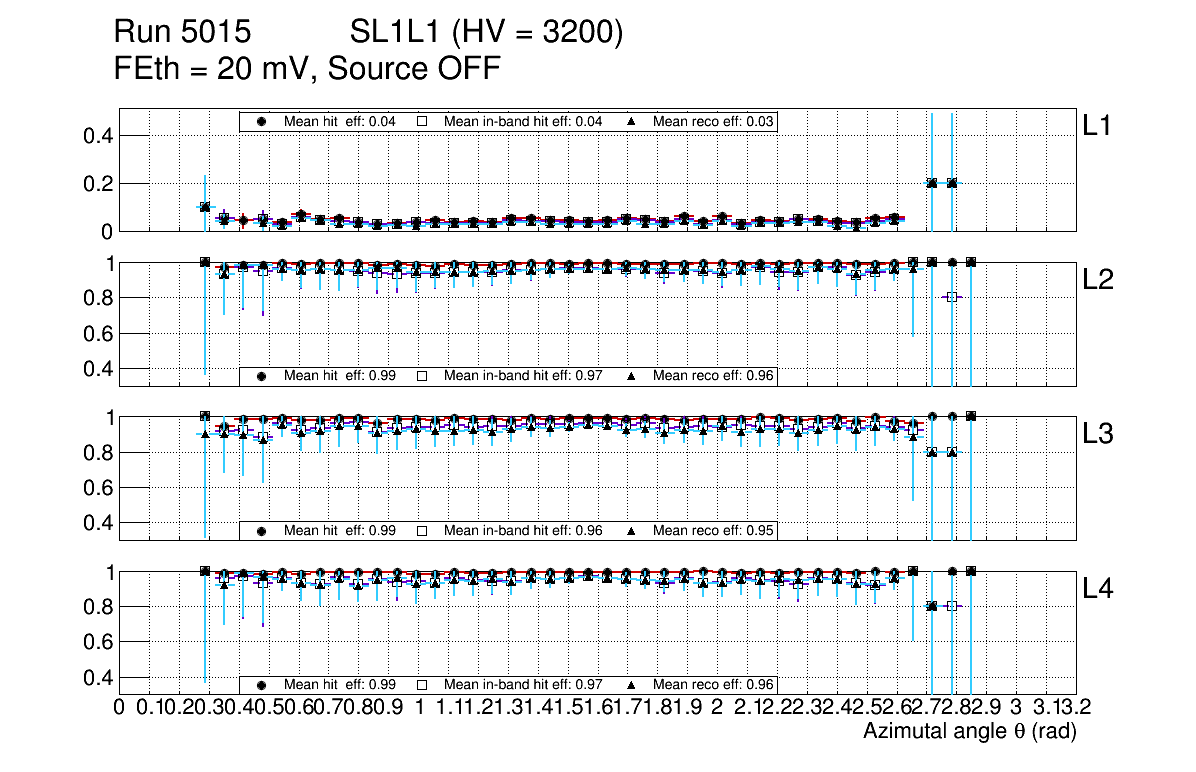The image size is (1196, 772).
Task: Click the 'Azimutal angle θ (rad)' axis title
Action: tap(969, 733)
